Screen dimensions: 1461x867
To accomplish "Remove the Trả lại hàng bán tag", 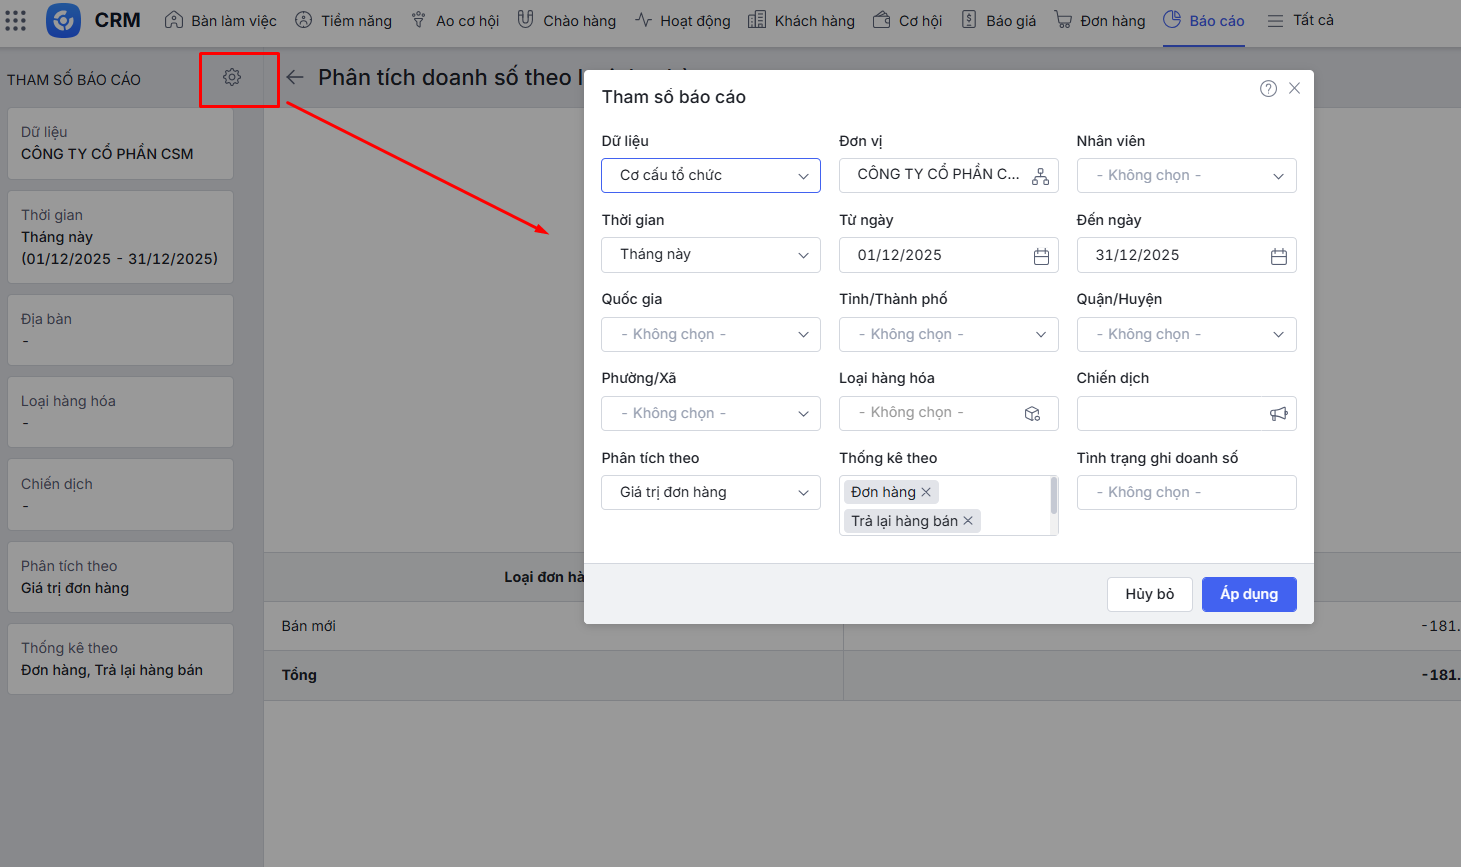I will [968, 521].
